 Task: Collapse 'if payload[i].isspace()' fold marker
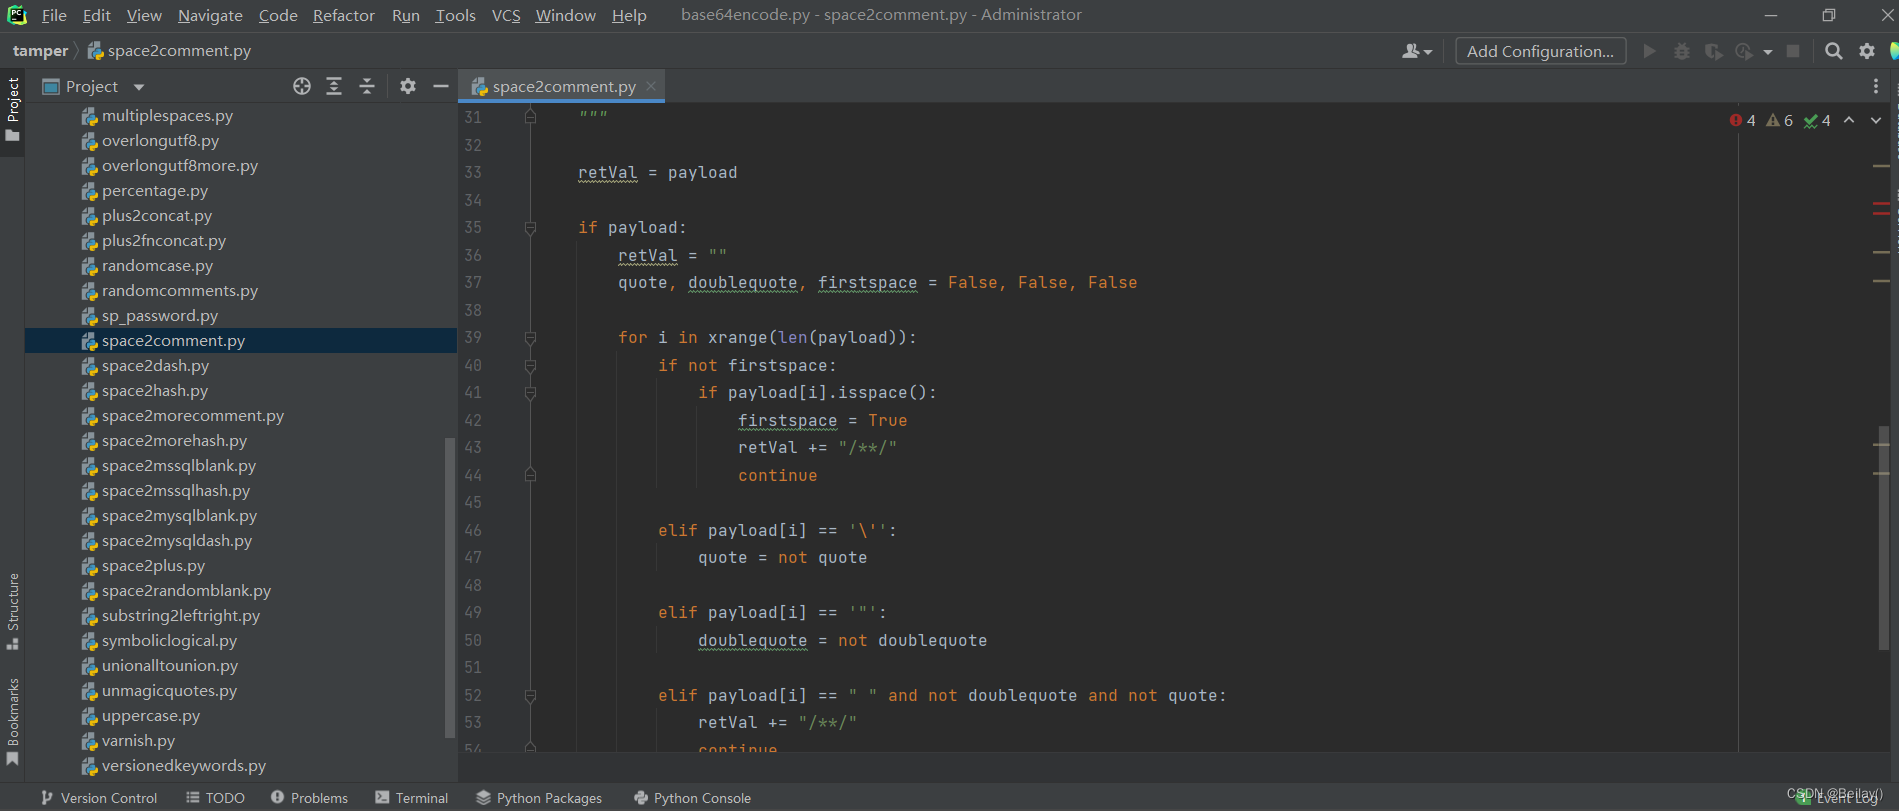coord(530,393)
